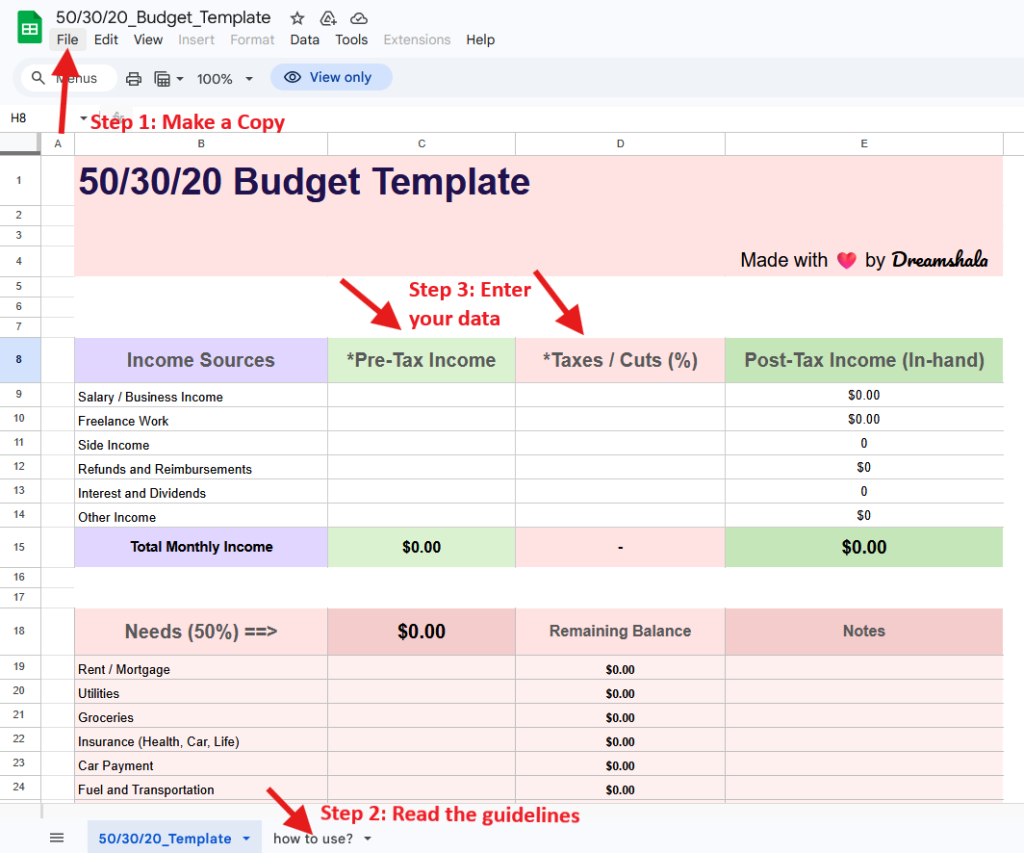Open the Tools menu
Viewport: 1024px width, 853px height.
351,40
